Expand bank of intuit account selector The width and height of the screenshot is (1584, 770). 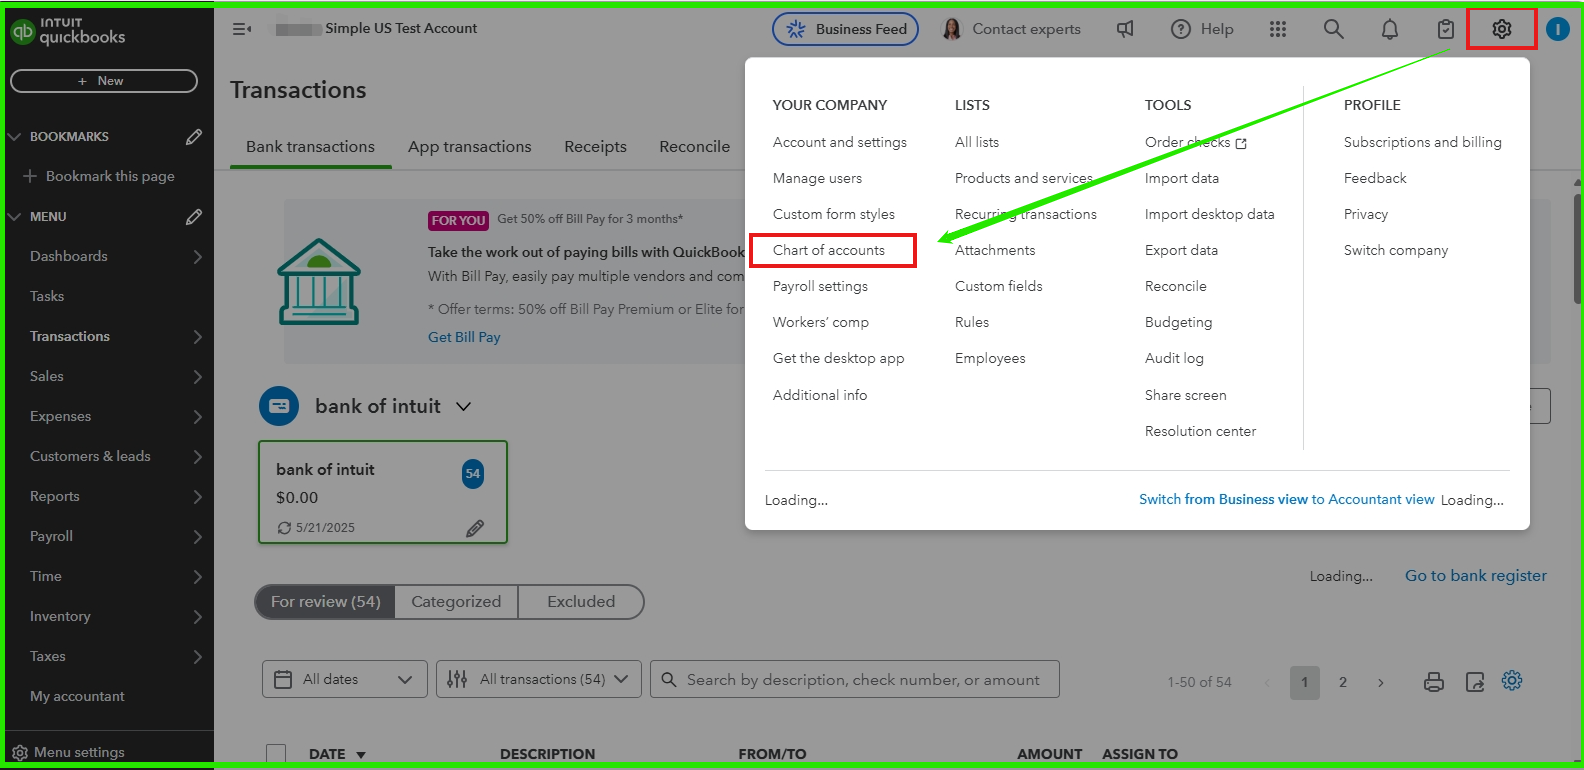(464, 406)
